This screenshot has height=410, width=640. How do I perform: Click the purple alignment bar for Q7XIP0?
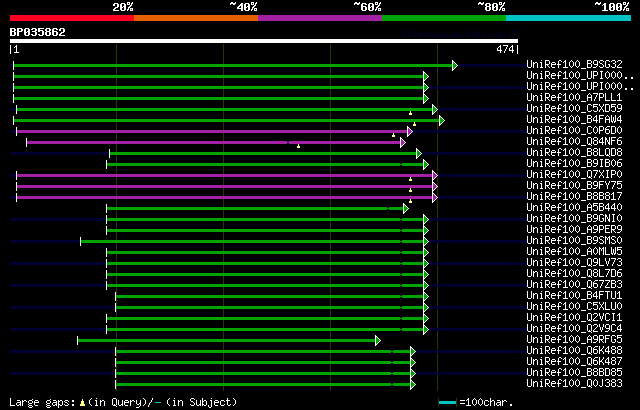point(224,175)
